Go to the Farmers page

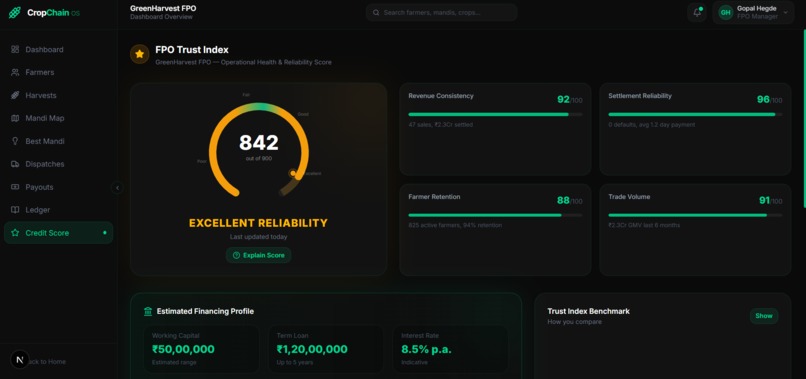(x=58, y=73)
